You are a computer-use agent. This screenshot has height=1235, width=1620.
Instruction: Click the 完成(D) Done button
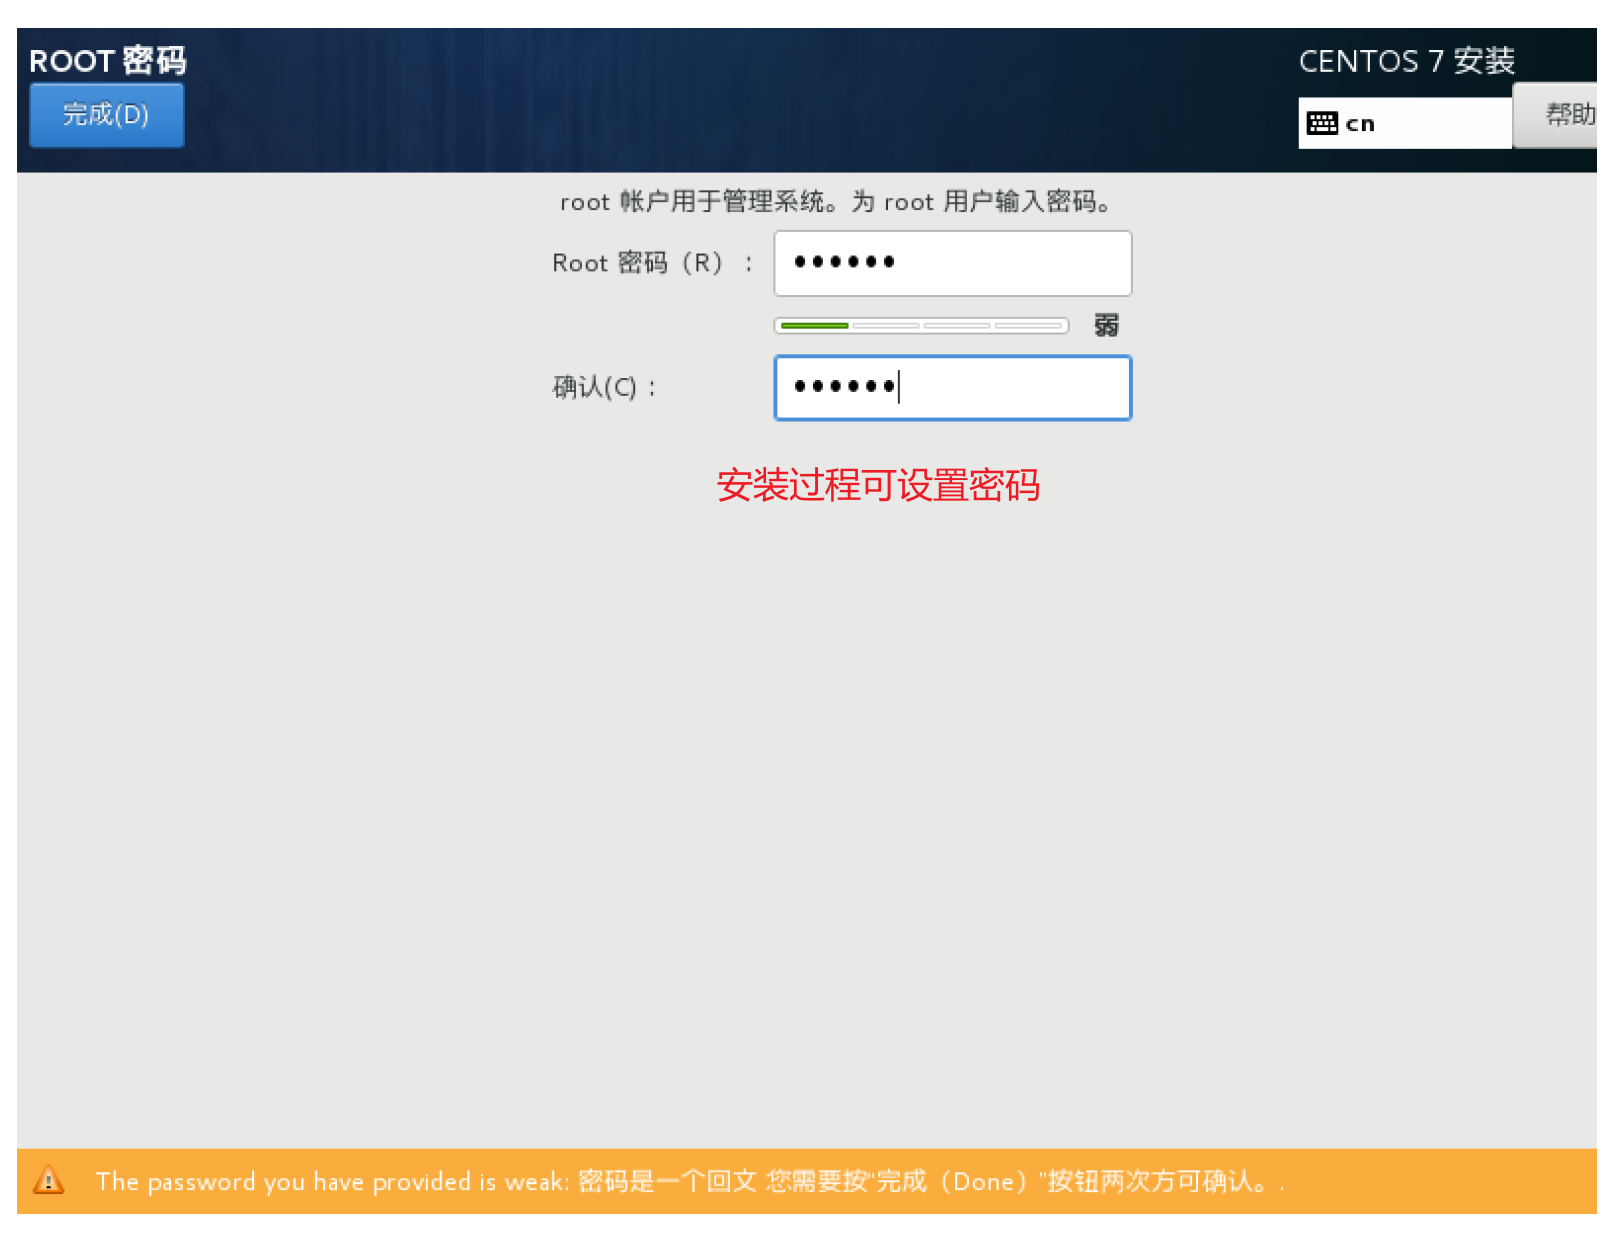(x=107, y=115)
